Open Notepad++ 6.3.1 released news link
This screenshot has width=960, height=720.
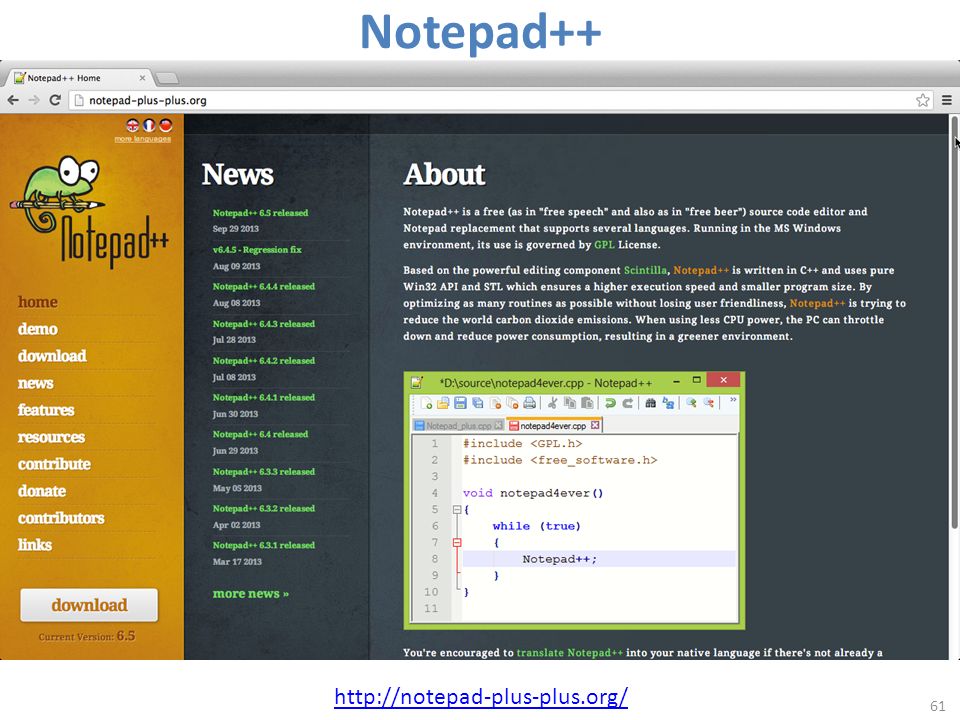[x=264, y=545]
